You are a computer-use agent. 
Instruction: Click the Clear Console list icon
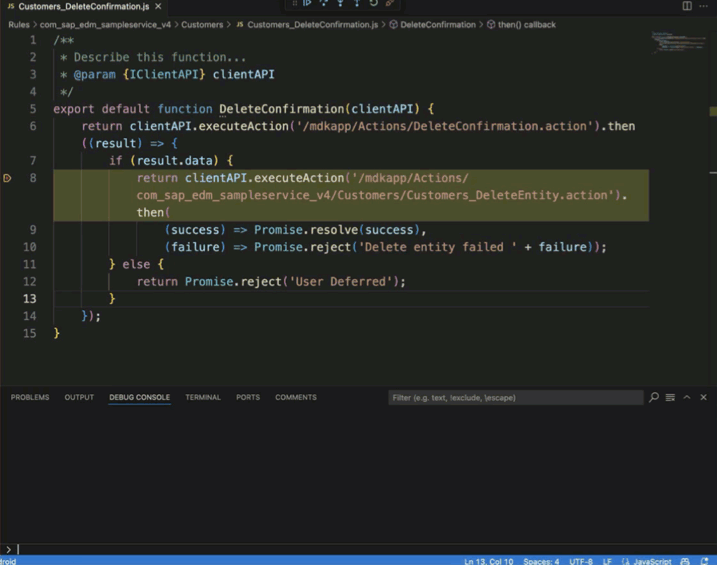(x=670, y=397)
